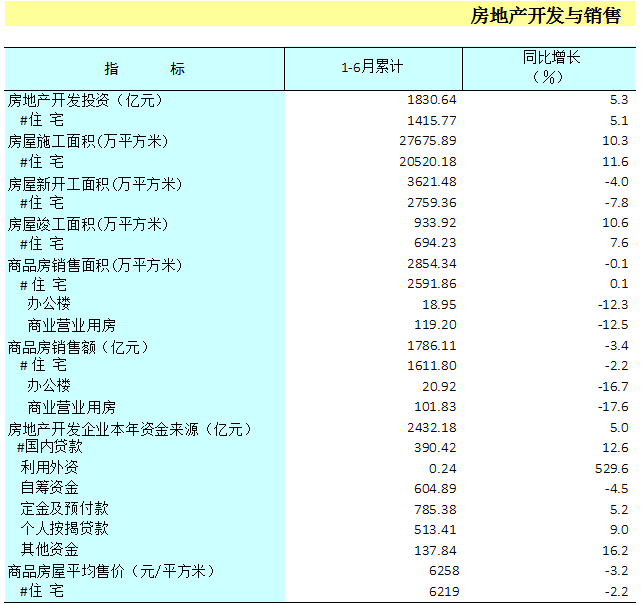
Task: Click the 1-6月累计 column header
Action: 372,67
